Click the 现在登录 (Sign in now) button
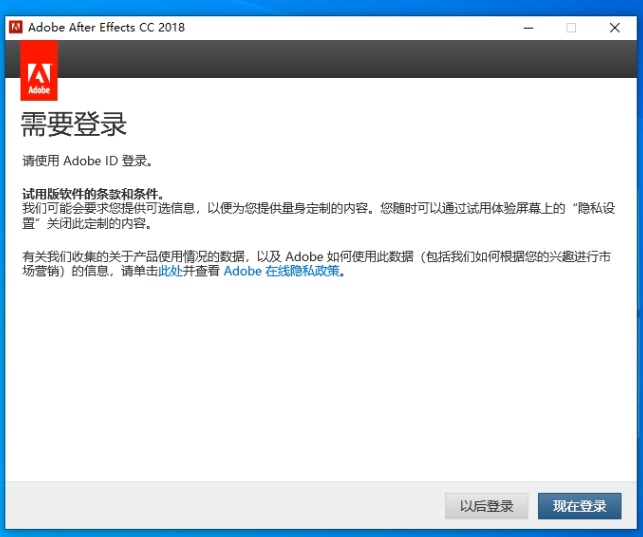This screenshot has width=643, height=537. click(579, 506)
